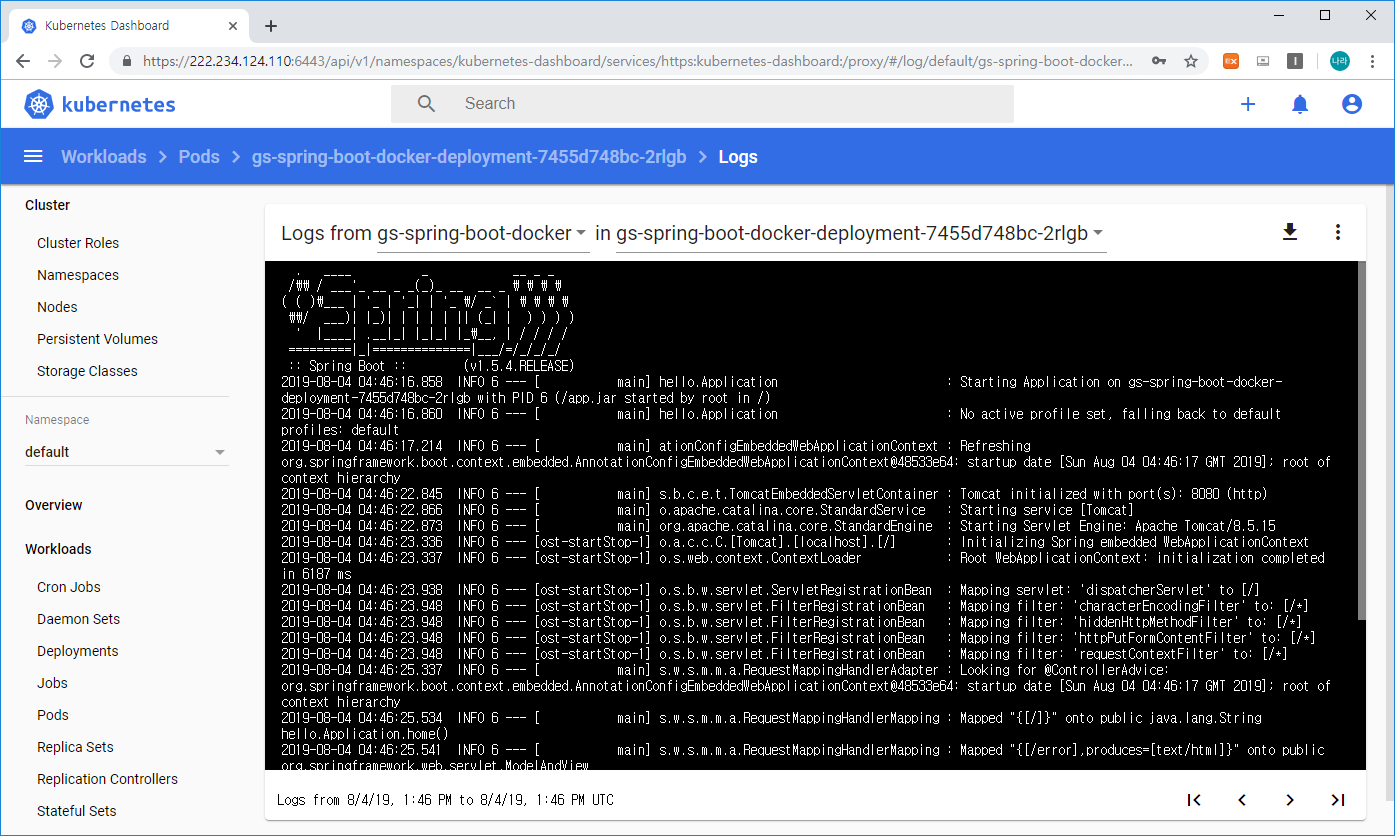Open a new browser tab
Screen dimensions: 1395x836
[270, 26]
